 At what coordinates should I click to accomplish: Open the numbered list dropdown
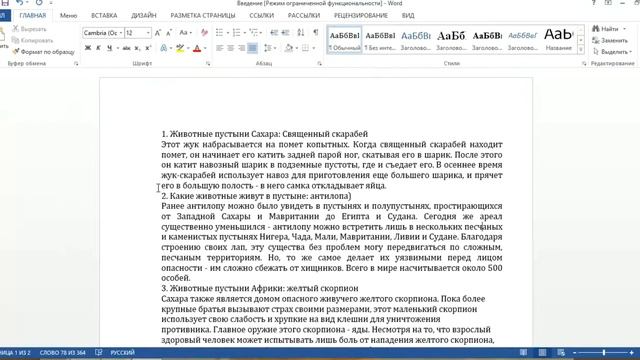click(244, 33)
